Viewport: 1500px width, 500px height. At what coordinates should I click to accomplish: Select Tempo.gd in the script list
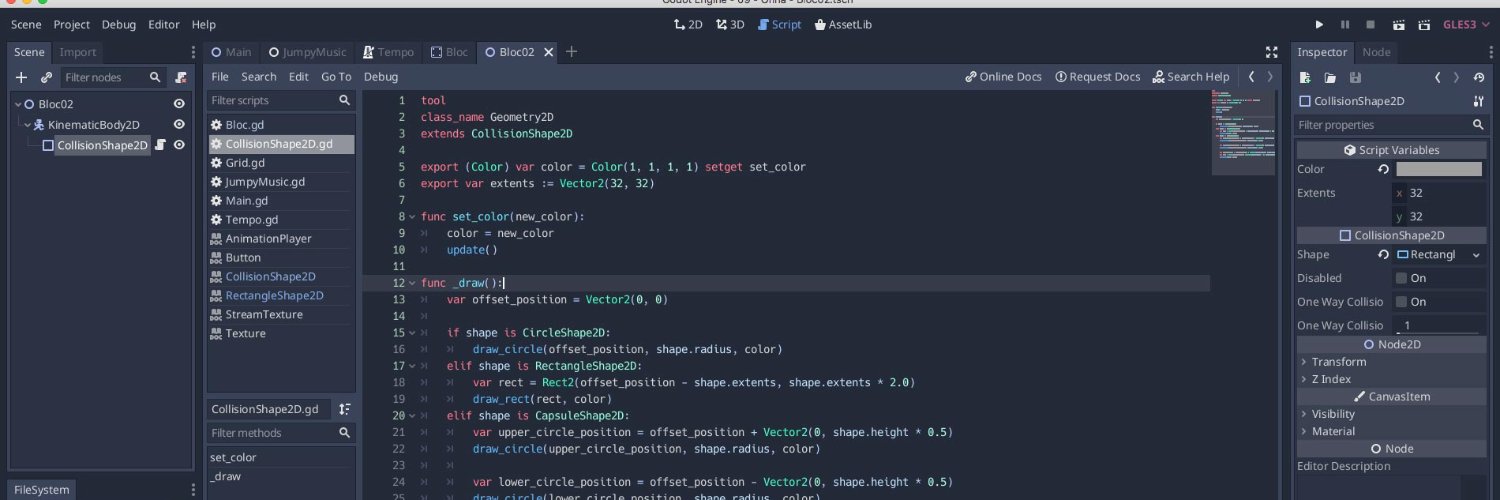click(x=281, y=220)
